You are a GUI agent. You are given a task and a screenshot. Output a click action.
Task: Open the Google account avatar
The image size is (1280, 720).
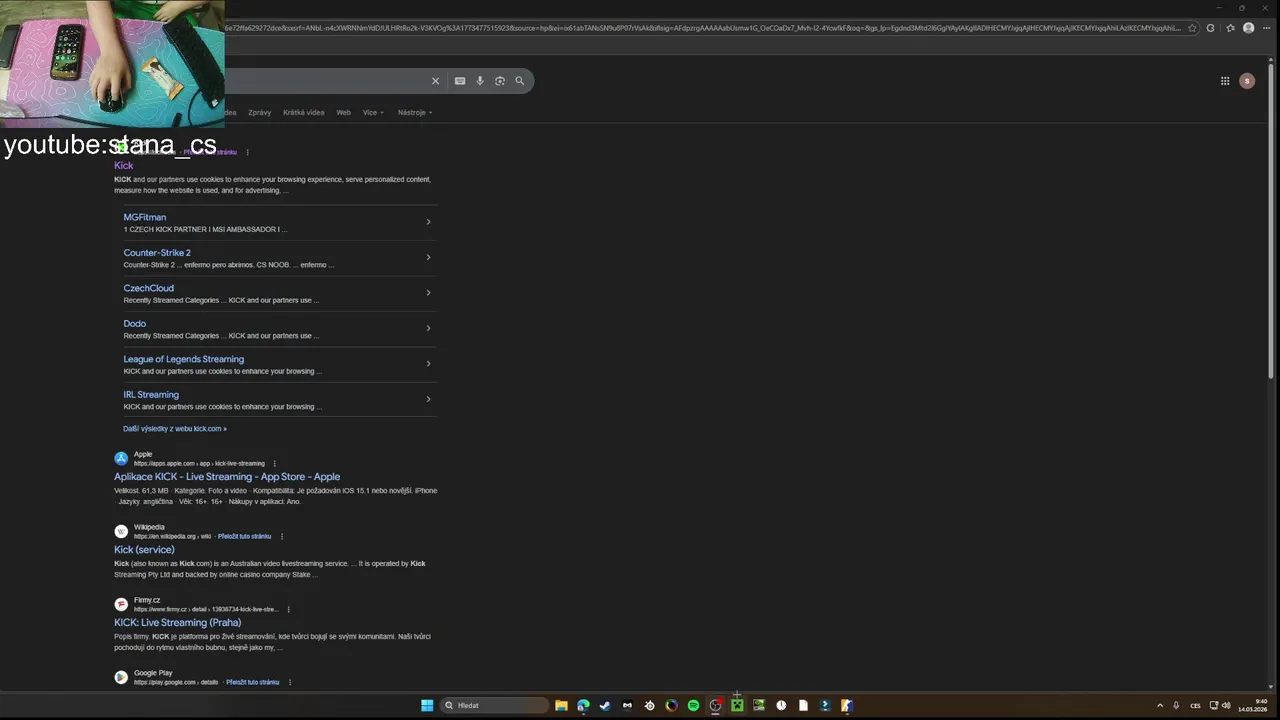pyautogui.click(x=1247, y=81)
